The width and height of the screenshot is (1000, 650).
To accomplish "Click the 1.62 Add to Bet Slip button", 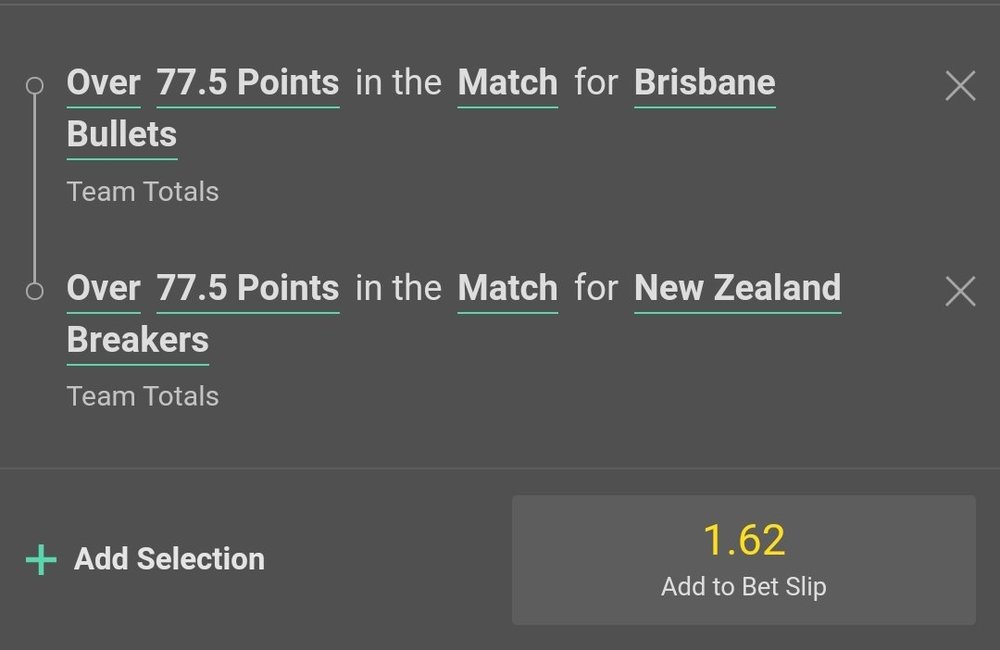I will coord(744,560).
